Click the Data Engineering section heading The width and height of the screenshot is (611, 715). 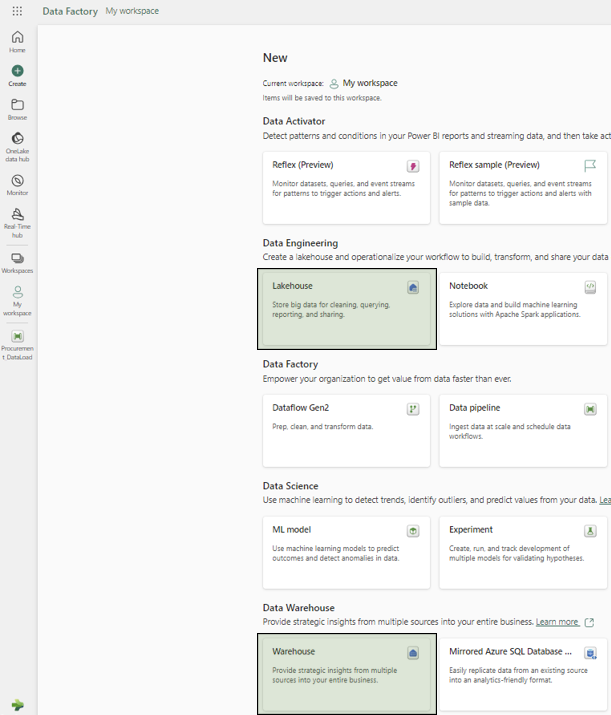[300, 243]
